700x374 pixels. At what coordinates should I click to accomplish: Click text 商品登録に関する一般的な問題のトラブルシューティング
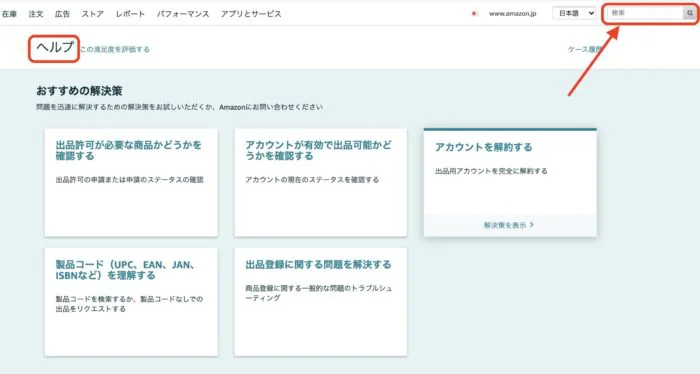tap(318, 293)
